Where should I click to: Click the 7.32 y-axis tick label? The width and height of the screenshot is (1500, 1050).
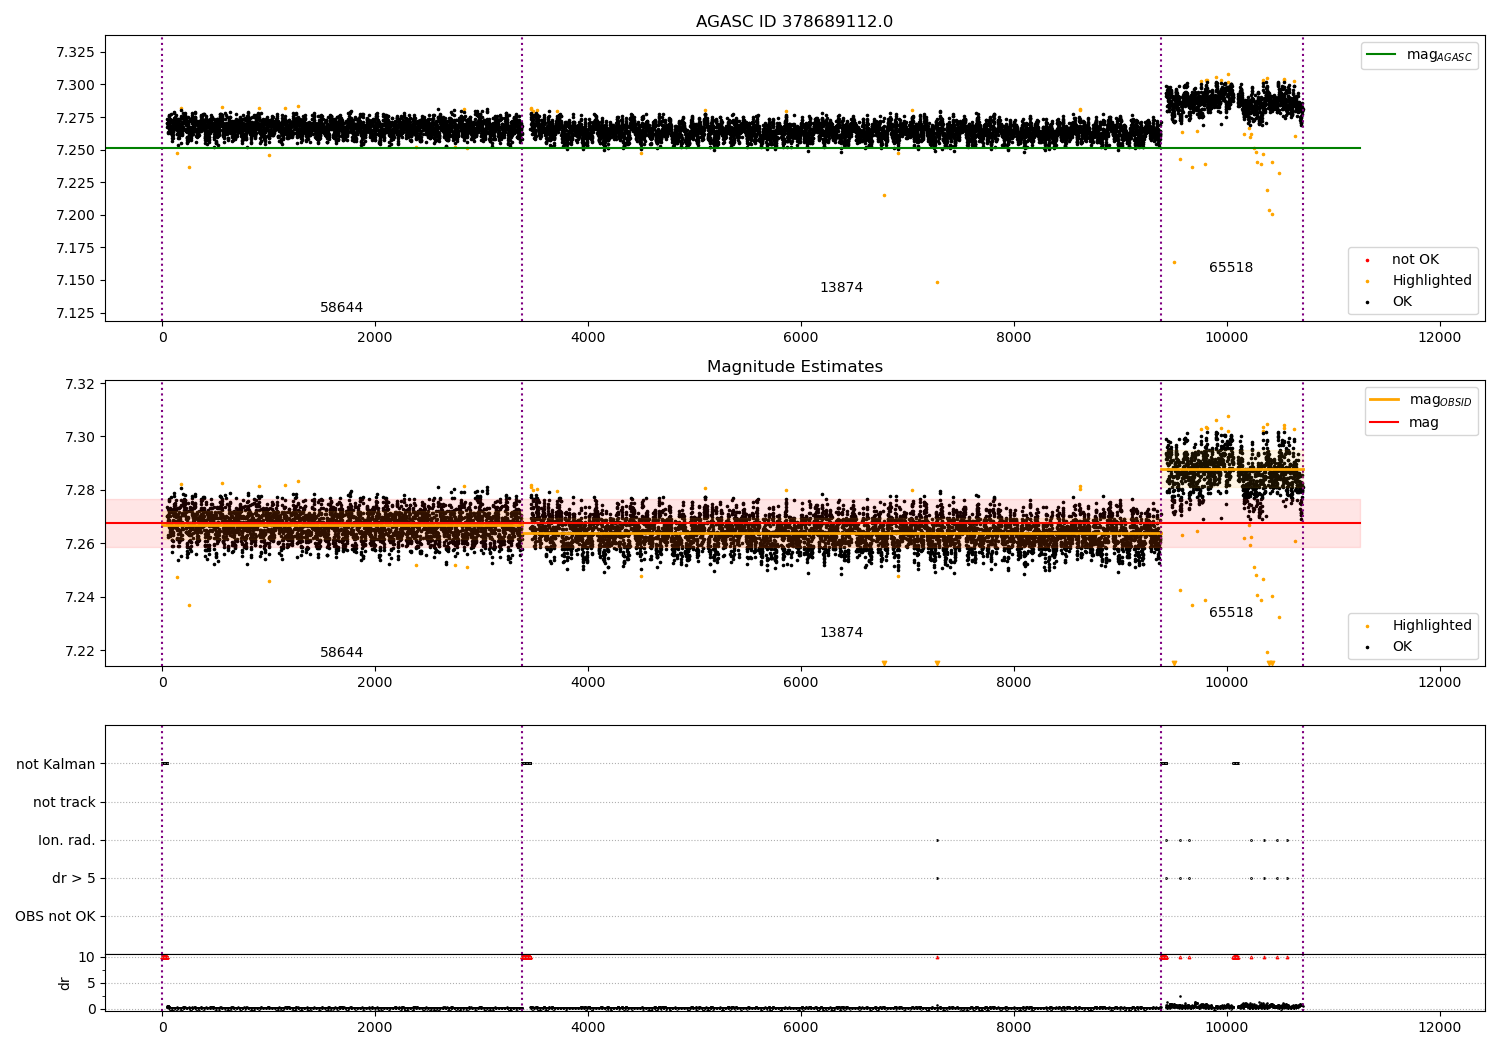click(79, 384)
